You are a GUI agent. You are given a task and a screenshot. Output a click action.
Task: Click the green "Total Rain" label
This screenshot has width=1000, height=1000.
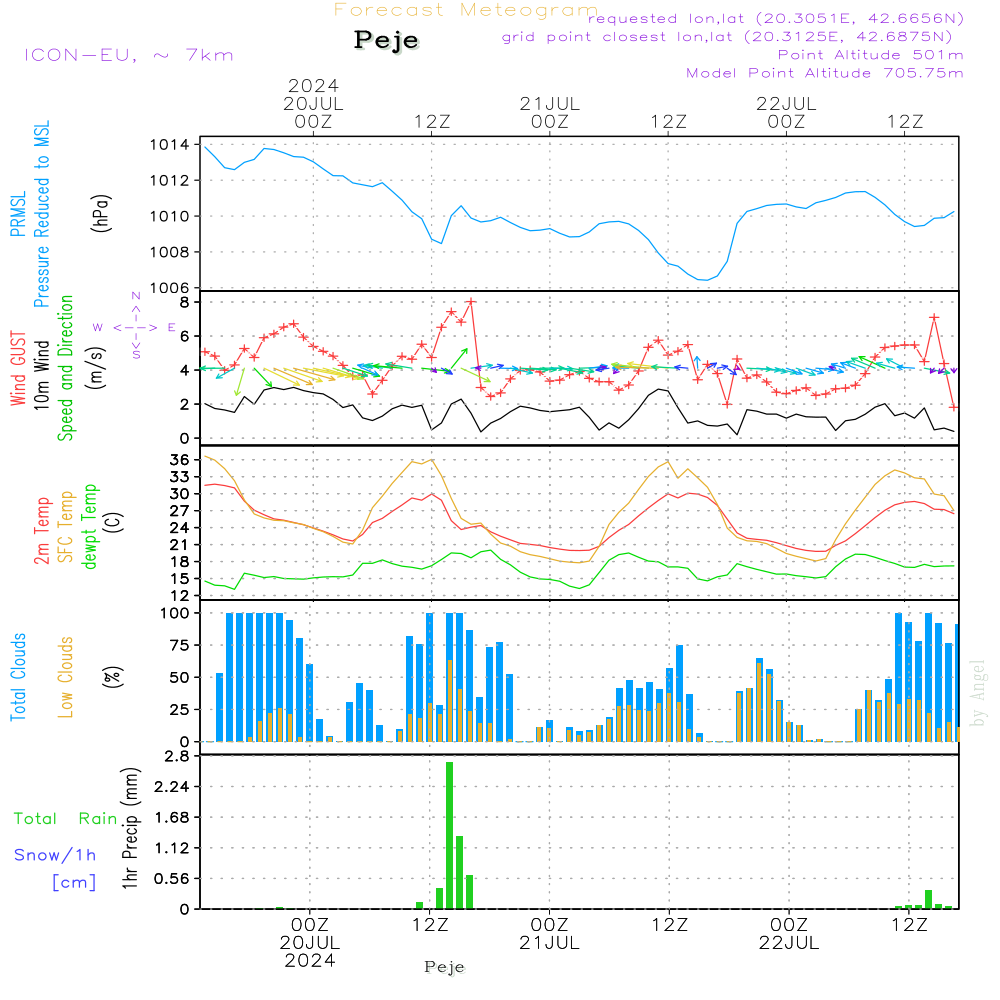tap(66, 819)
